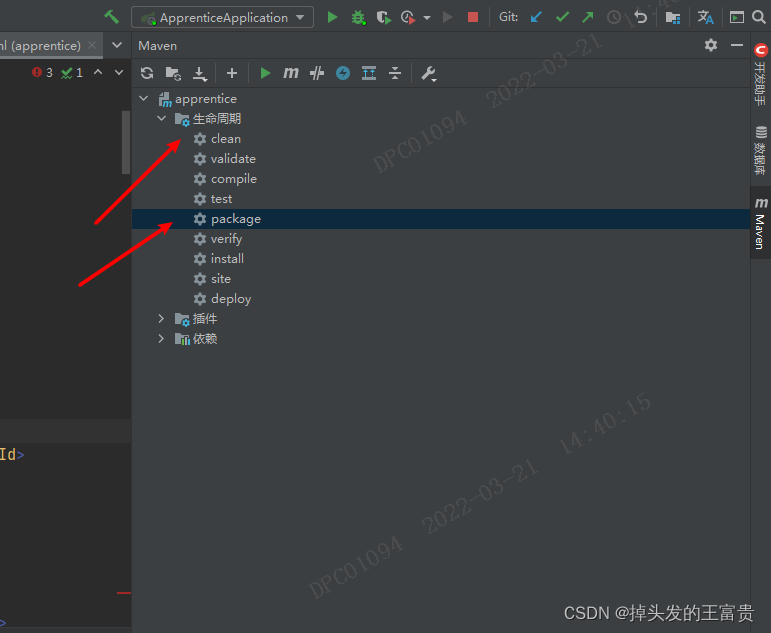The image size is (771, 633).
Task: Open the 开发助手 side tool window
Action: (760, 74)
